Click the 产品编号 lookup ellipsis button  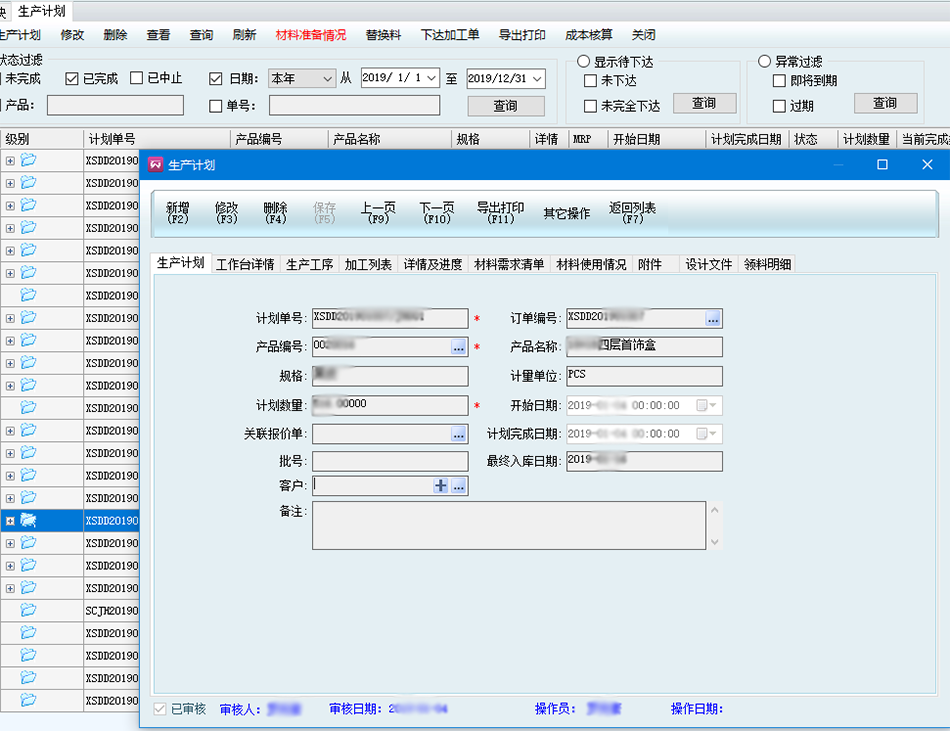pos(458,347)
